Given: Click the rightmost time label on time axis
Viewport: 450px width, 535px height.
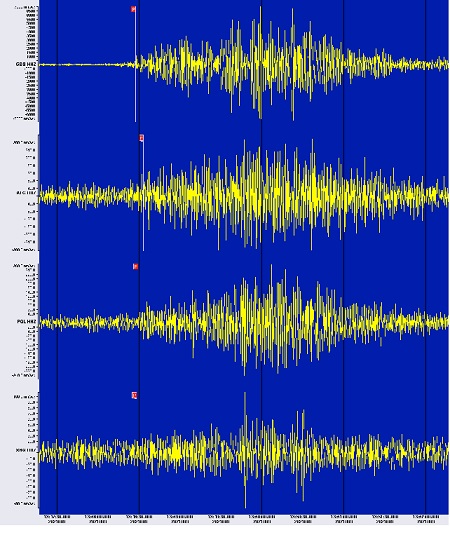Looking at the screenshot, I should [426, 519].
